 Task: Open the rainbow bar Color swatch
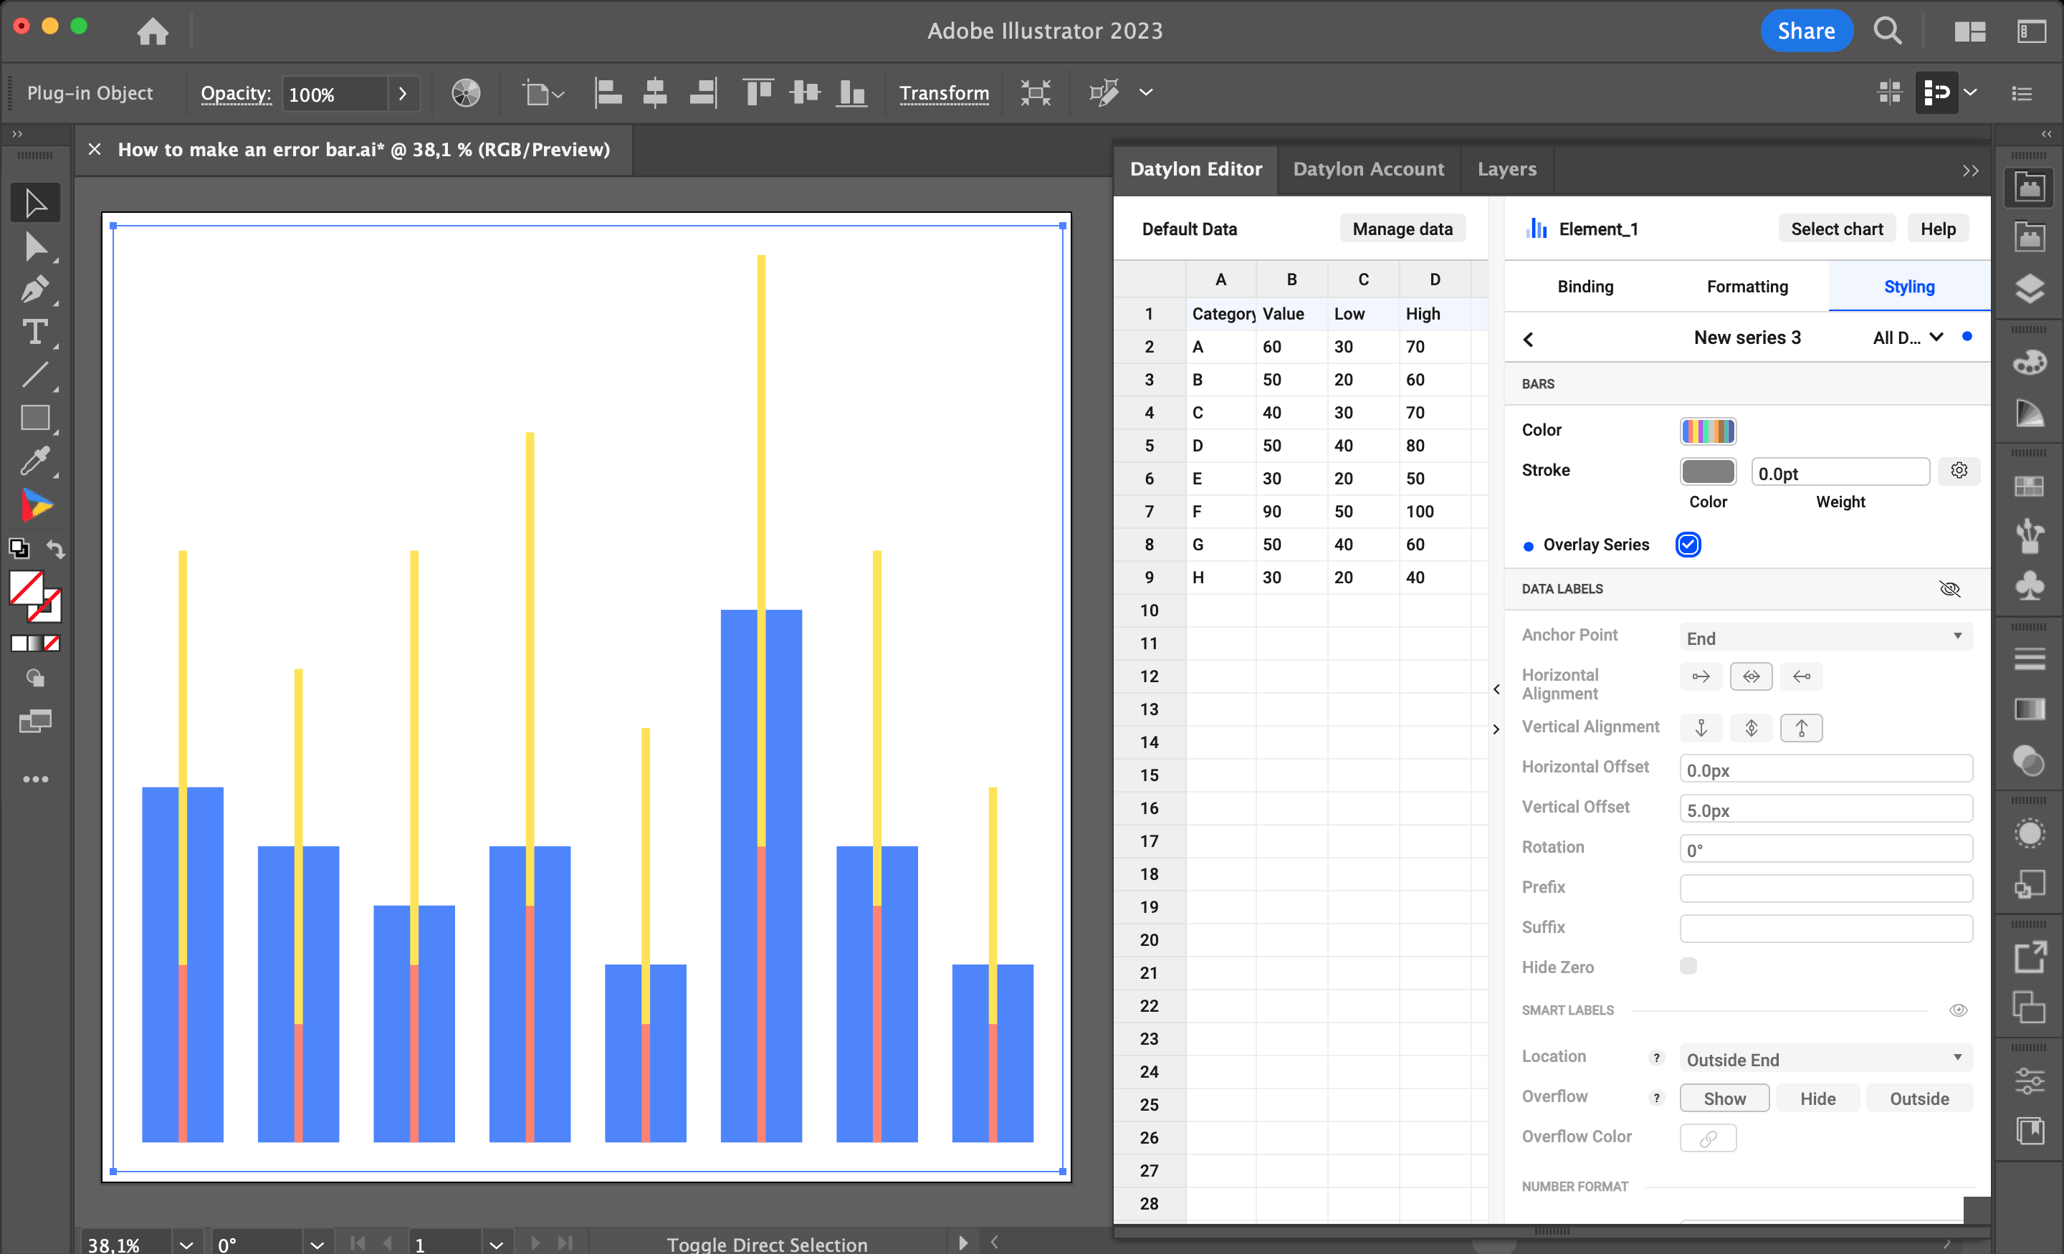point(1708,430)
